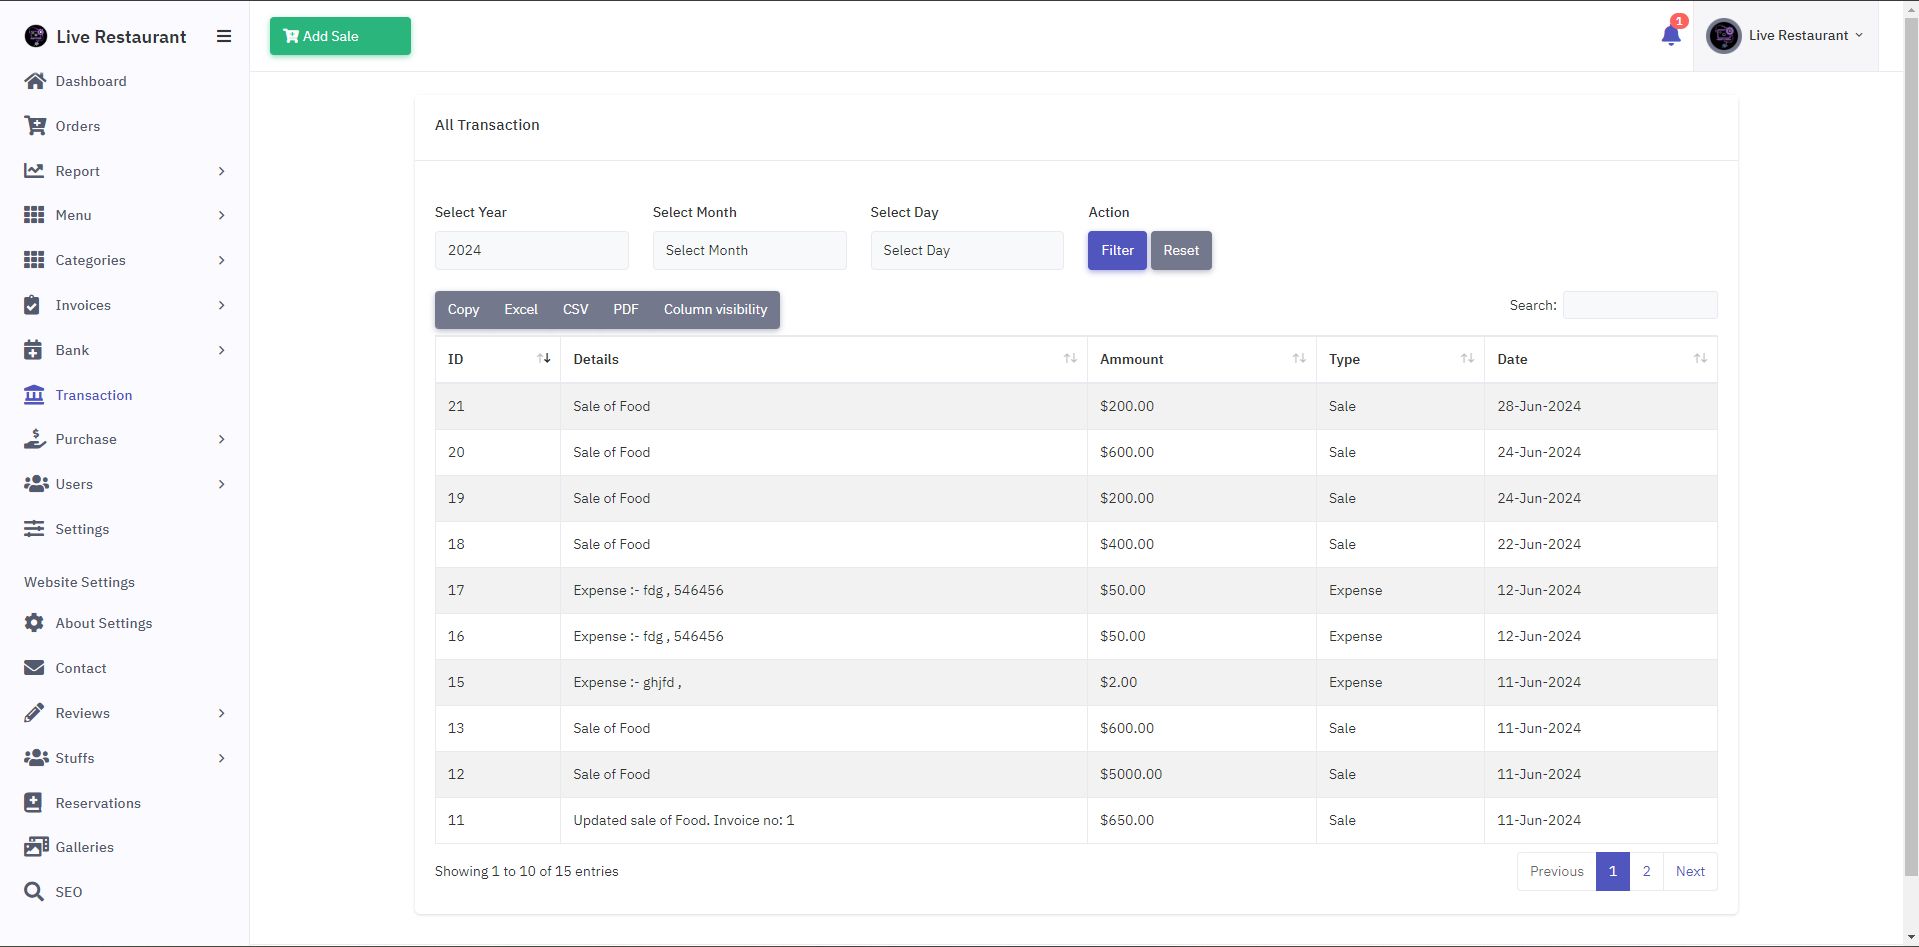This screenshot has height=947, width=1919.
Task: Click the Contact envelope icon
Action: 34,668
